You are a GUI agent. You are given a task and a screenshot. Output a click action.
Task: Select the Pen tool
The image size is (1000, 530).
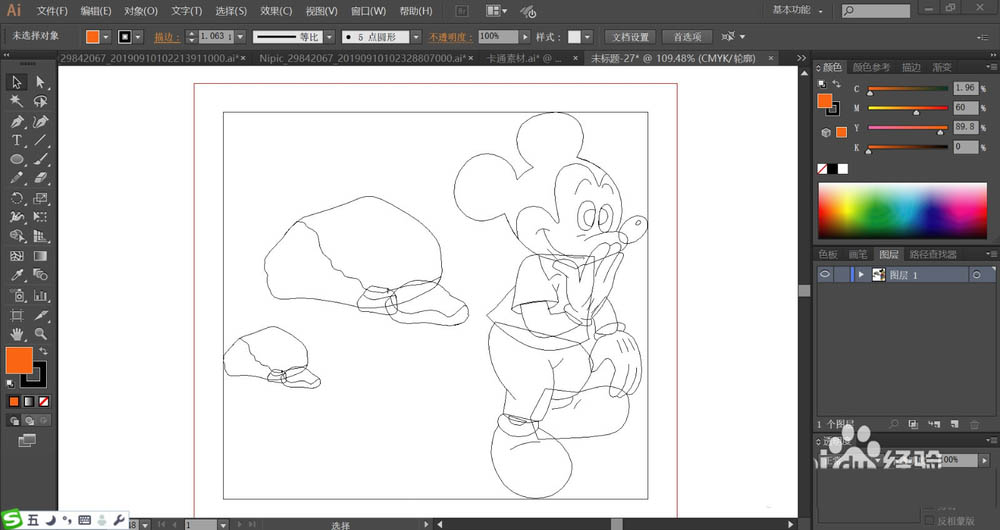tap(17, 121)
